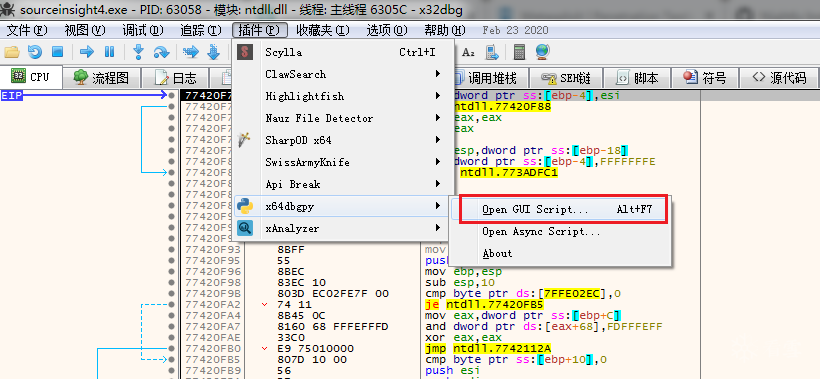Expand the Highlightfish submenu
The image size is (820, 379).
pyautogui.click(x=343, y=96)
